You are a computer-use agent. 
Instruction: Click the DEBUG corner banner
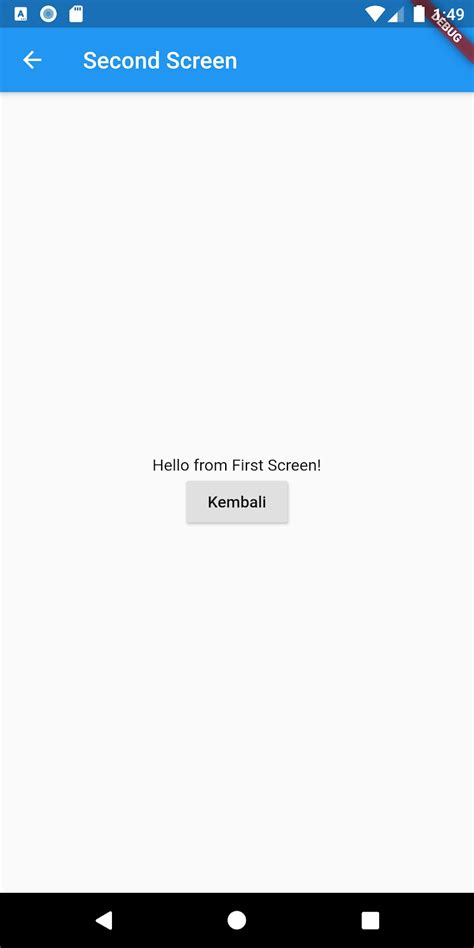[x=446, y=24]
